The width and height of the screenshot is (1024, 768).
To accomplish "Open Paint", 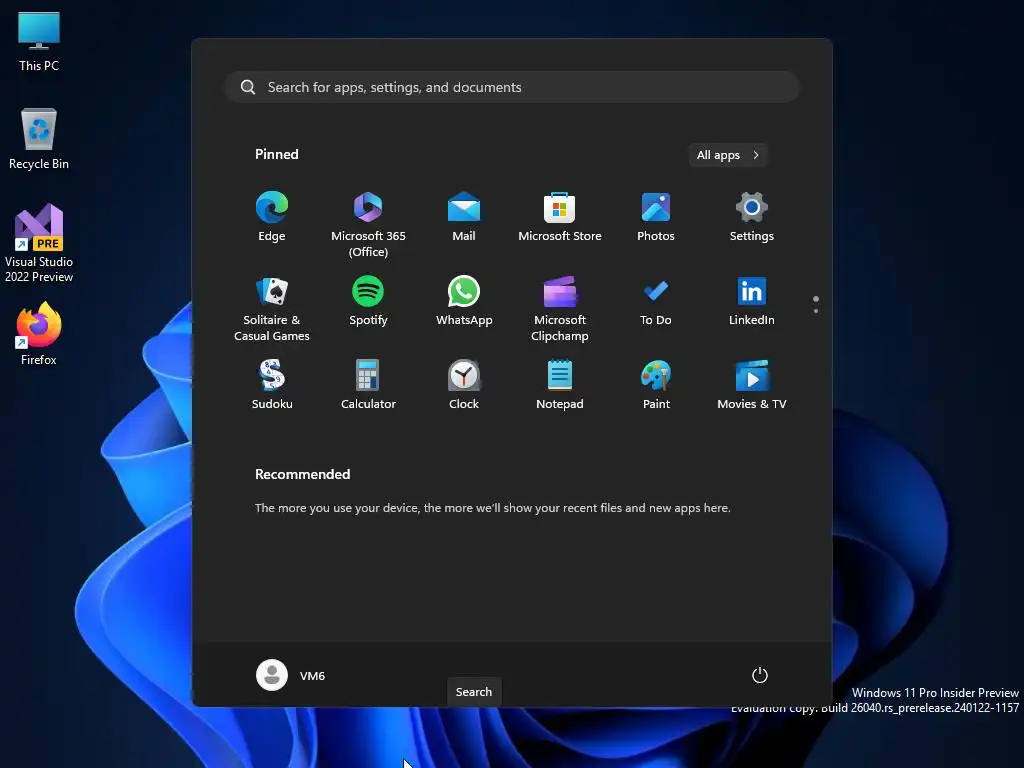I will pyautogui.click(x=656, y=385).
